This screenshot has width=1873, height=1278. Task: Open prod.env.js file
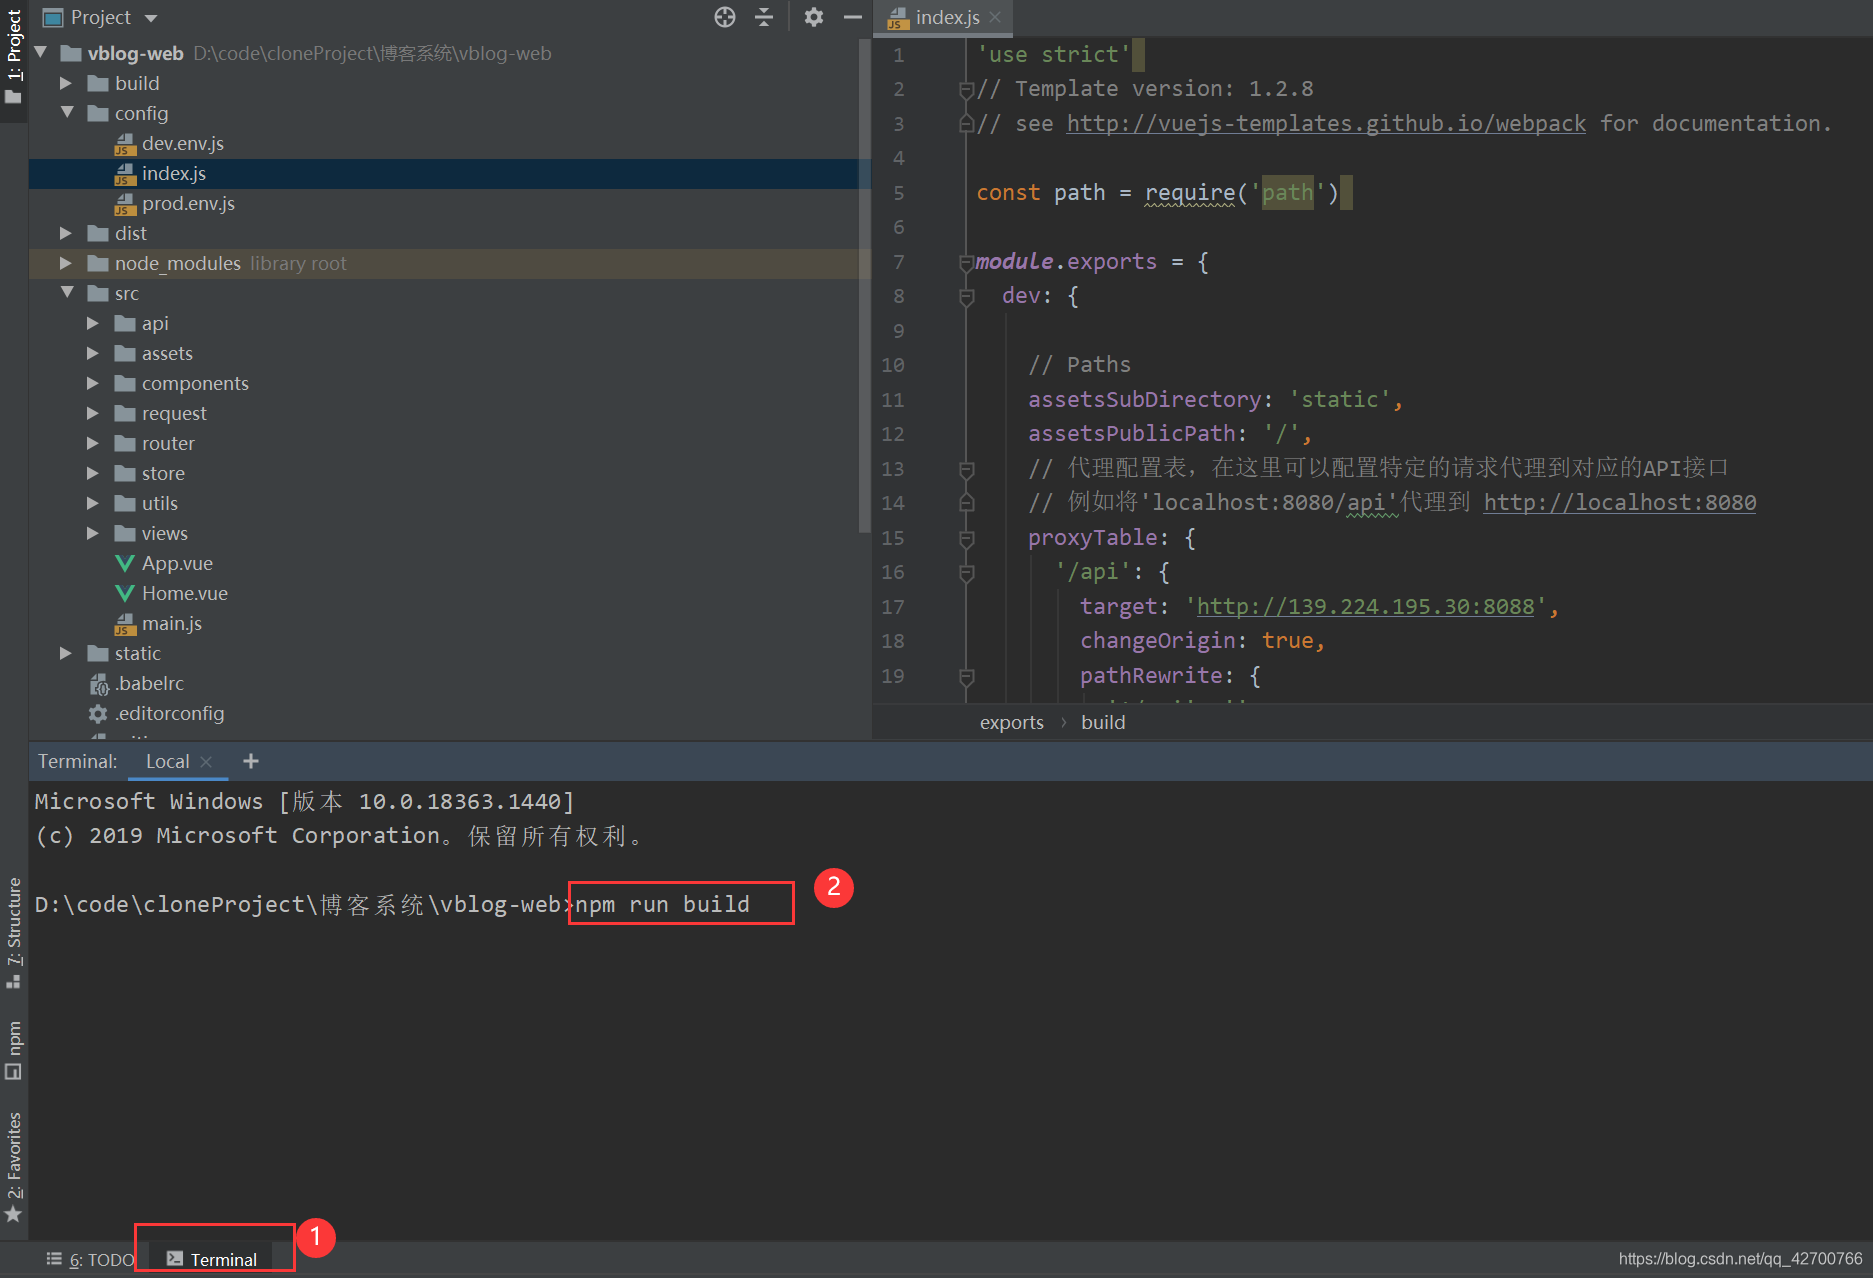click(188, 203)
